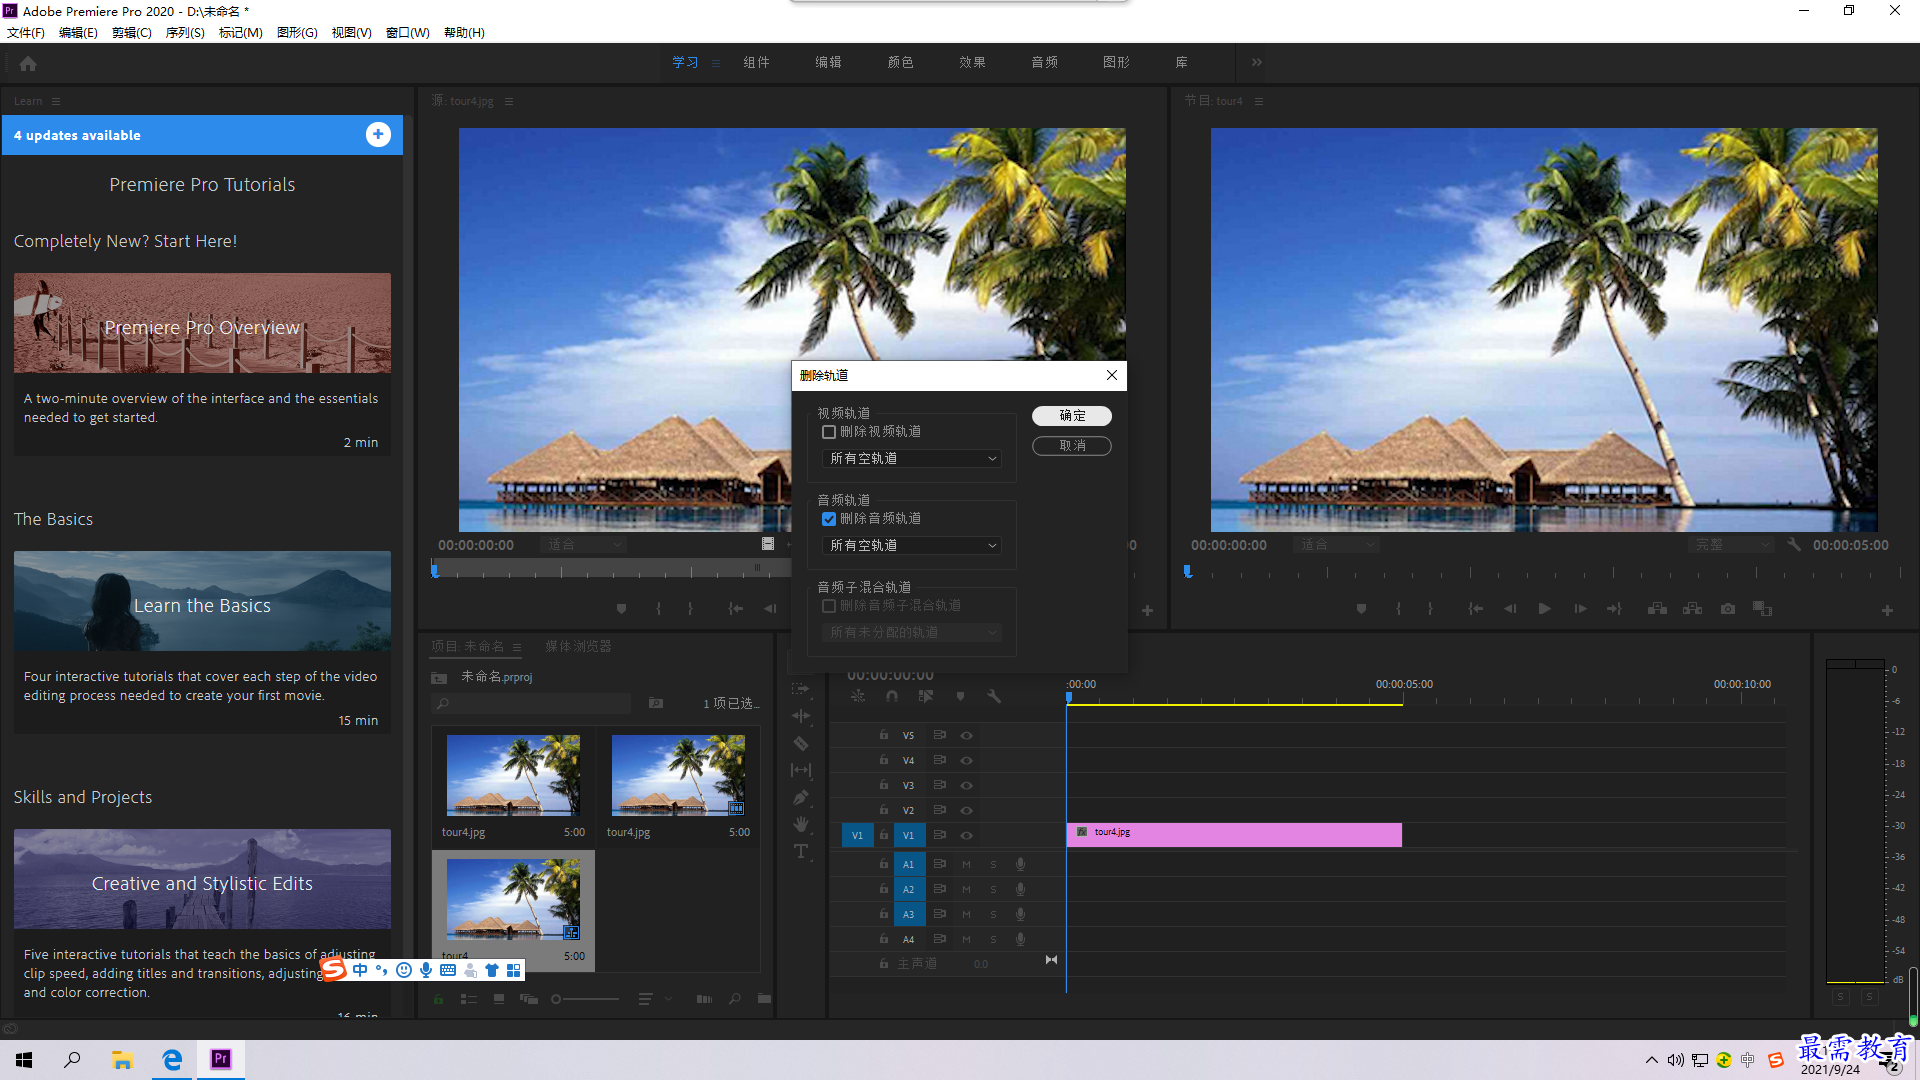Click the timeline playhead marker

[1069, 698]
